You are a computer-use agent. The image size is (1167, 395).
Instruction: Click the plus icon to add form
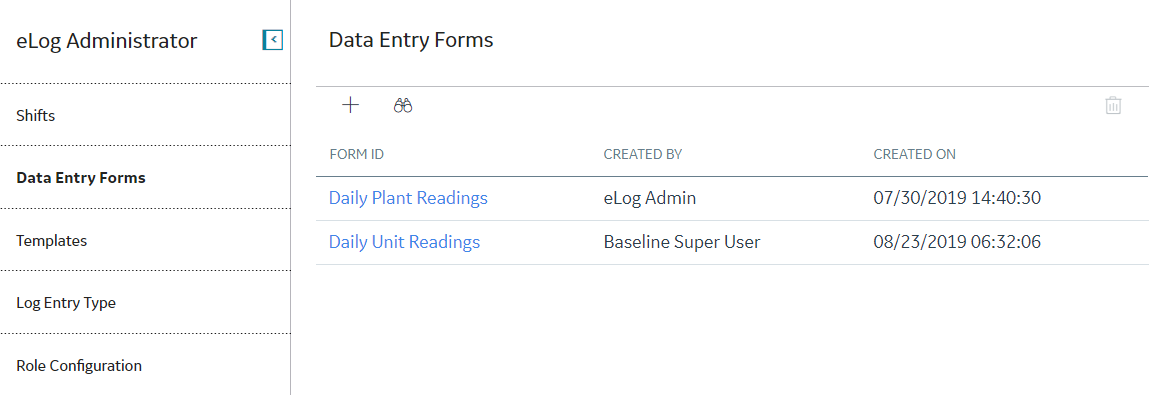click(x=351, y=105)
